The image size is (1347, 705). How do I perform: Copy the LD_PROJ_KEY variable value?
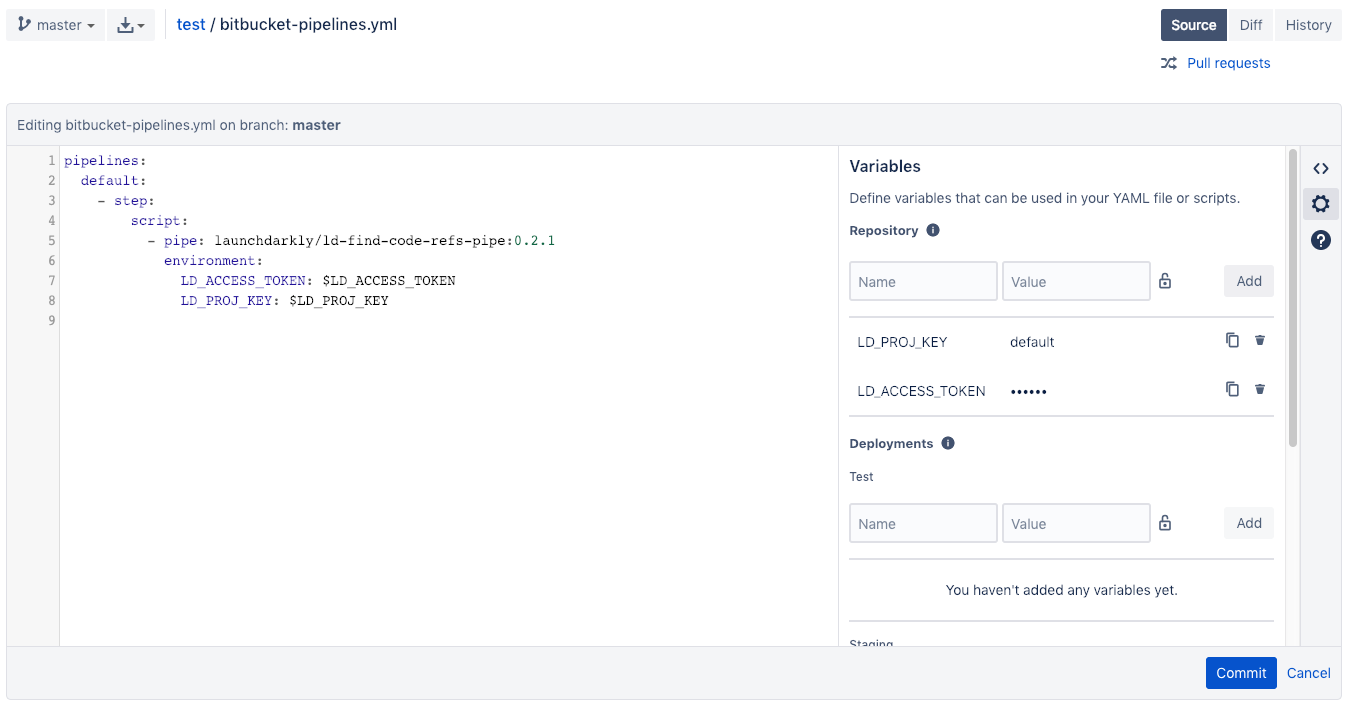coord(1232,340)
